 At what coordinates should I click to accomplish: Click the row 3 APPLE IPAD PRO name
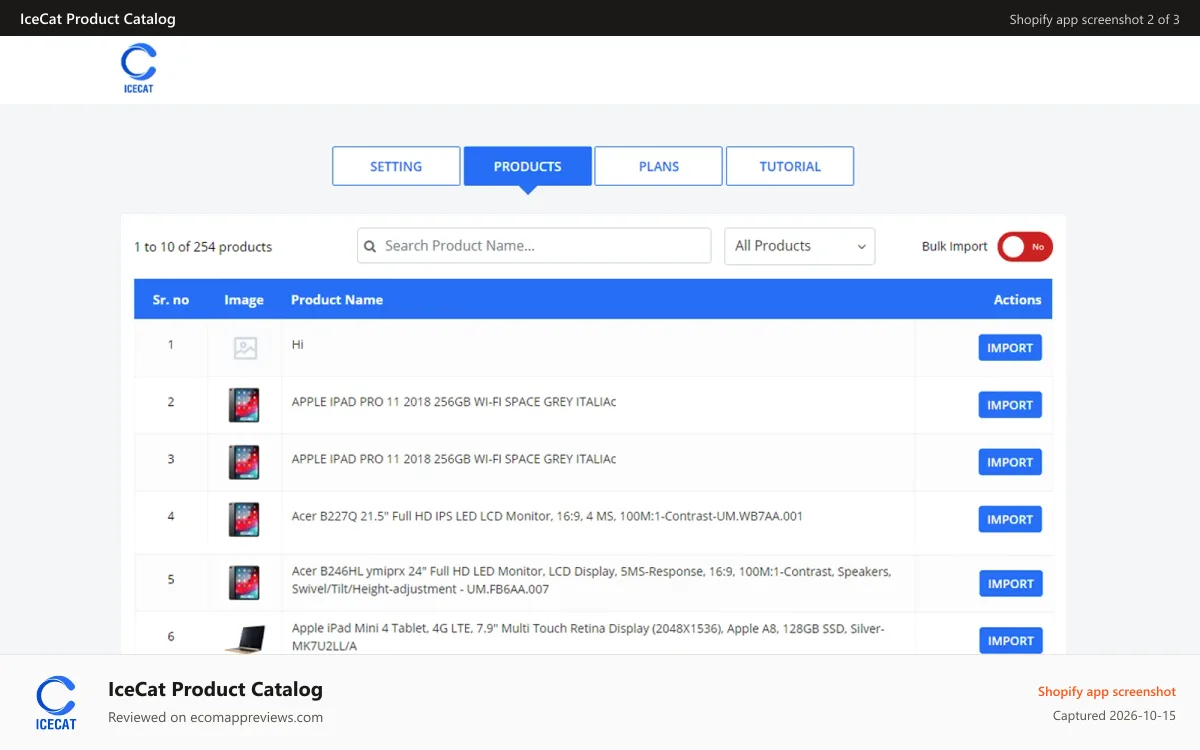tap(454, 459)
